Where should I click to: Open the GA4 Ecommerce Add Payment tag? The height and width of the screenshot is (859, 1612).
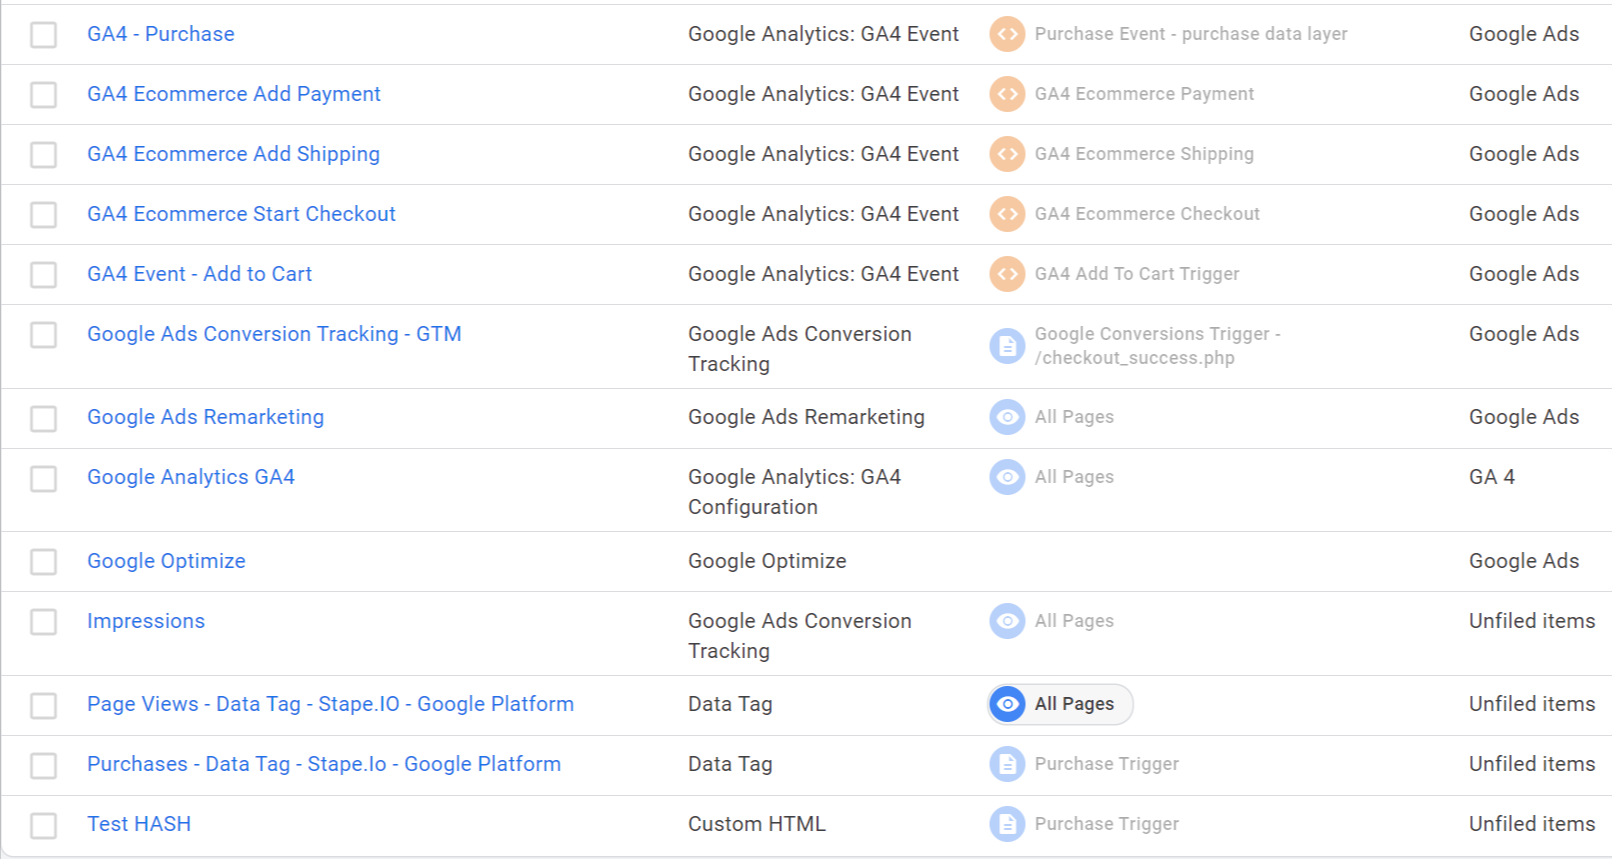(x=234, y=94)
